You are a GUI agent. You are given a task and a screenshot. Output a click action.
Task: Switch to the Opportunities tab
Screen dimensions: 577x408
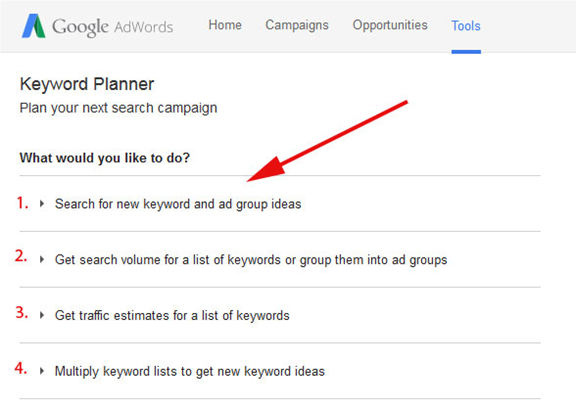click(x=390, y=25)
